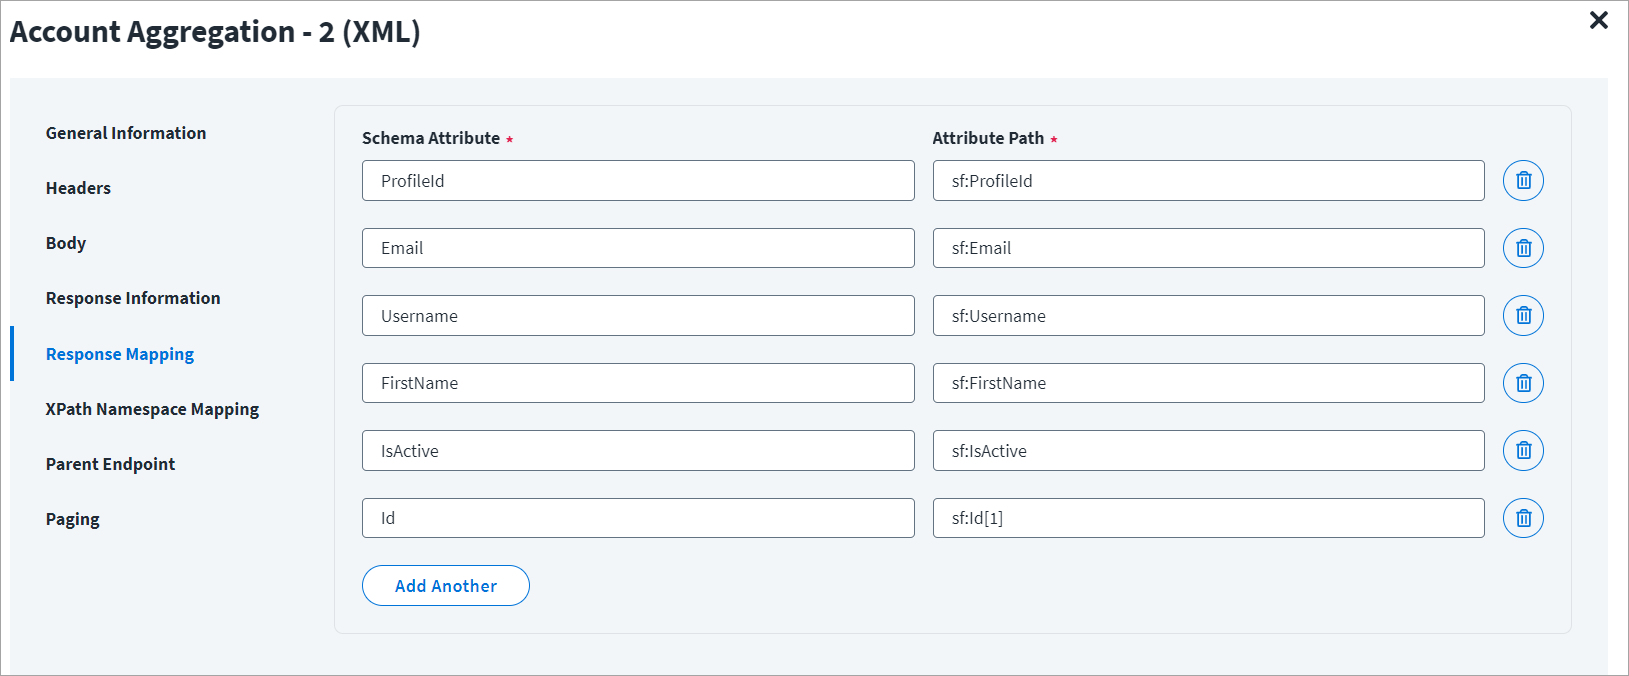
Task: Click the Add Another button
Action: tap(446, 586)
